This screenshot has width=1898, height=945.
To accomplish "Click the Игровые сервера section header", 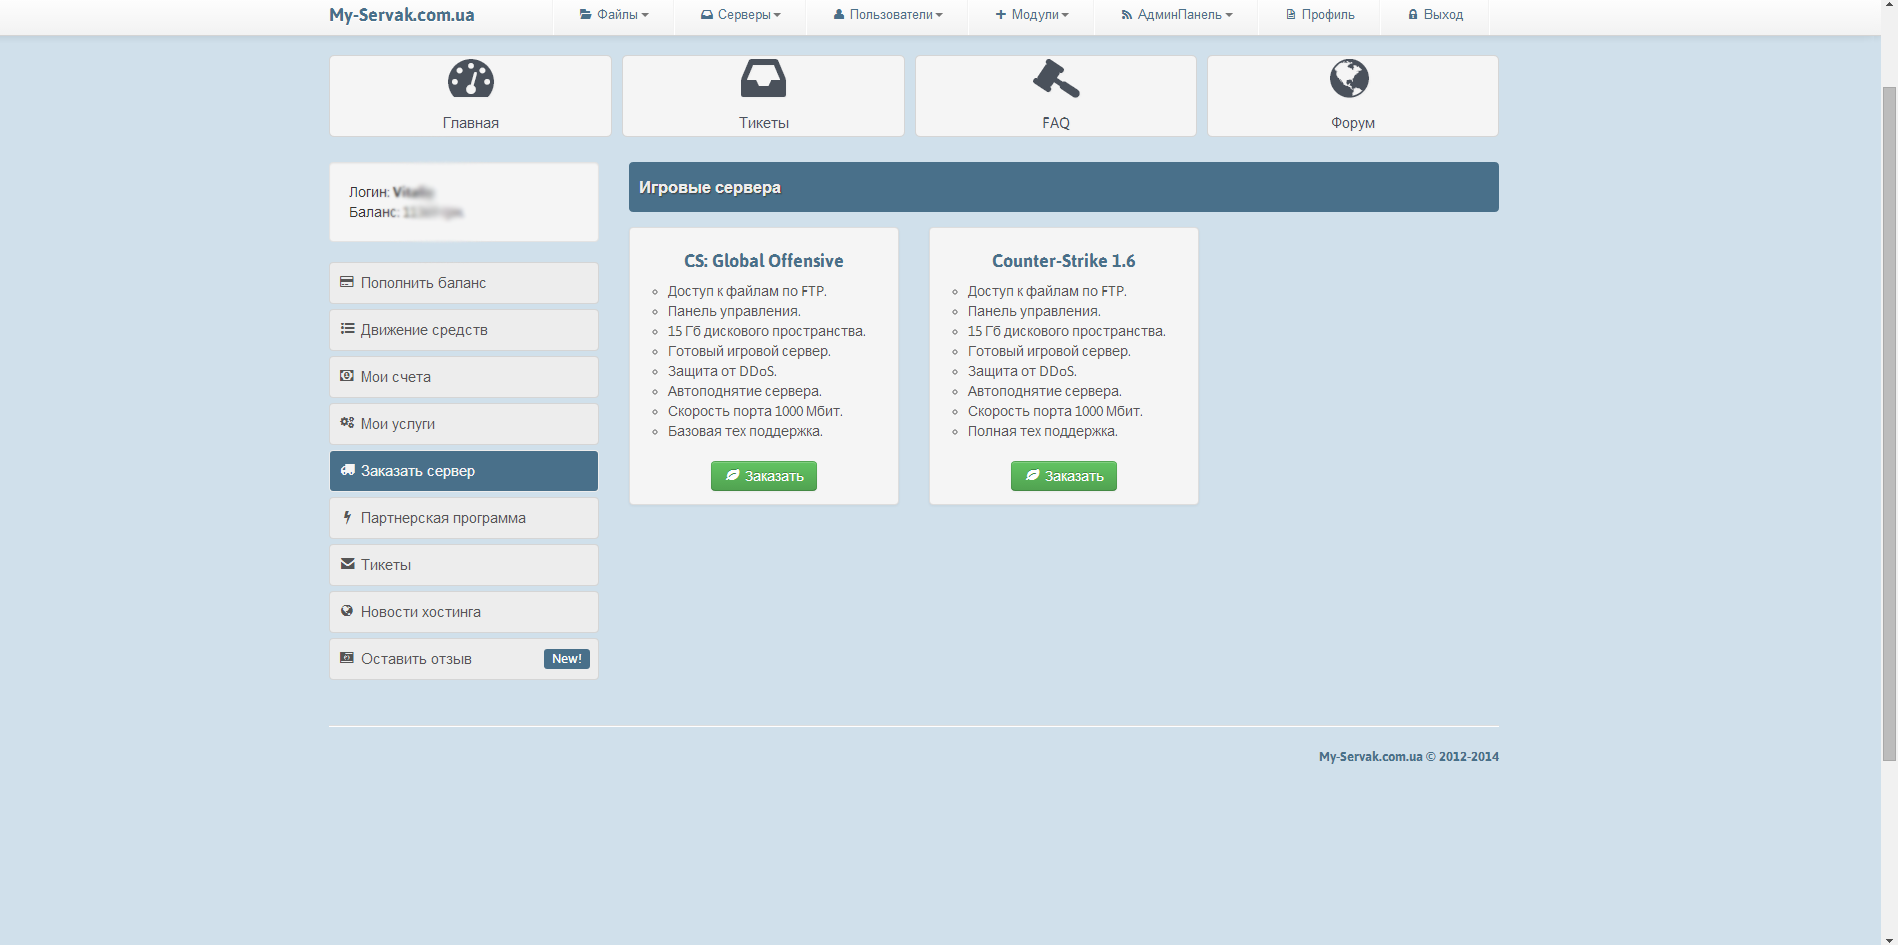I will 1064,187.
